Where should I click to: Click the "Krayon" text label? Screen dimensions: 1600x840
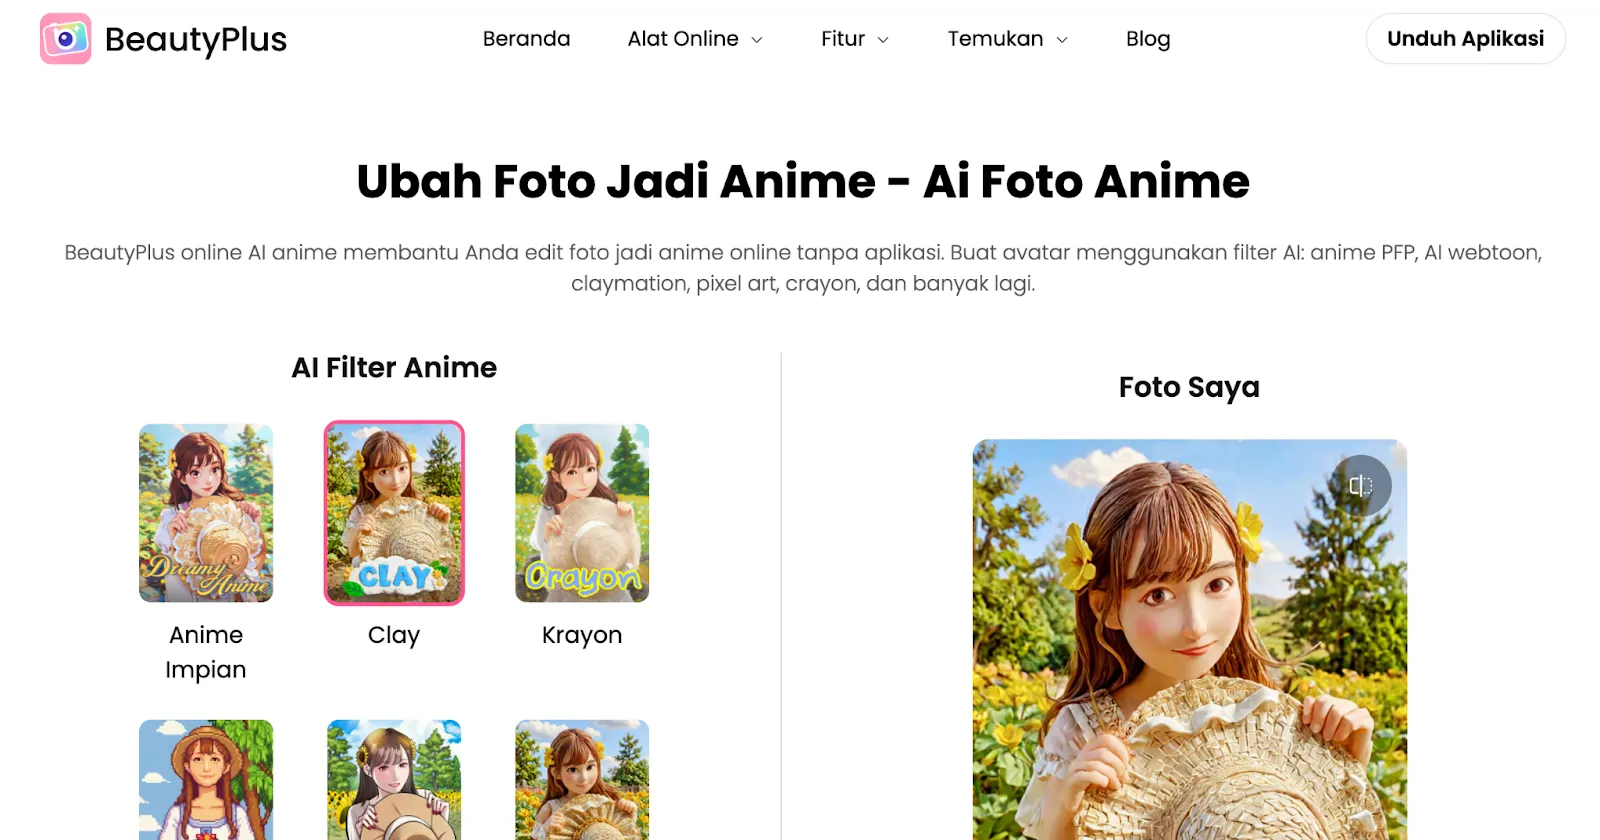click(582, 635)
